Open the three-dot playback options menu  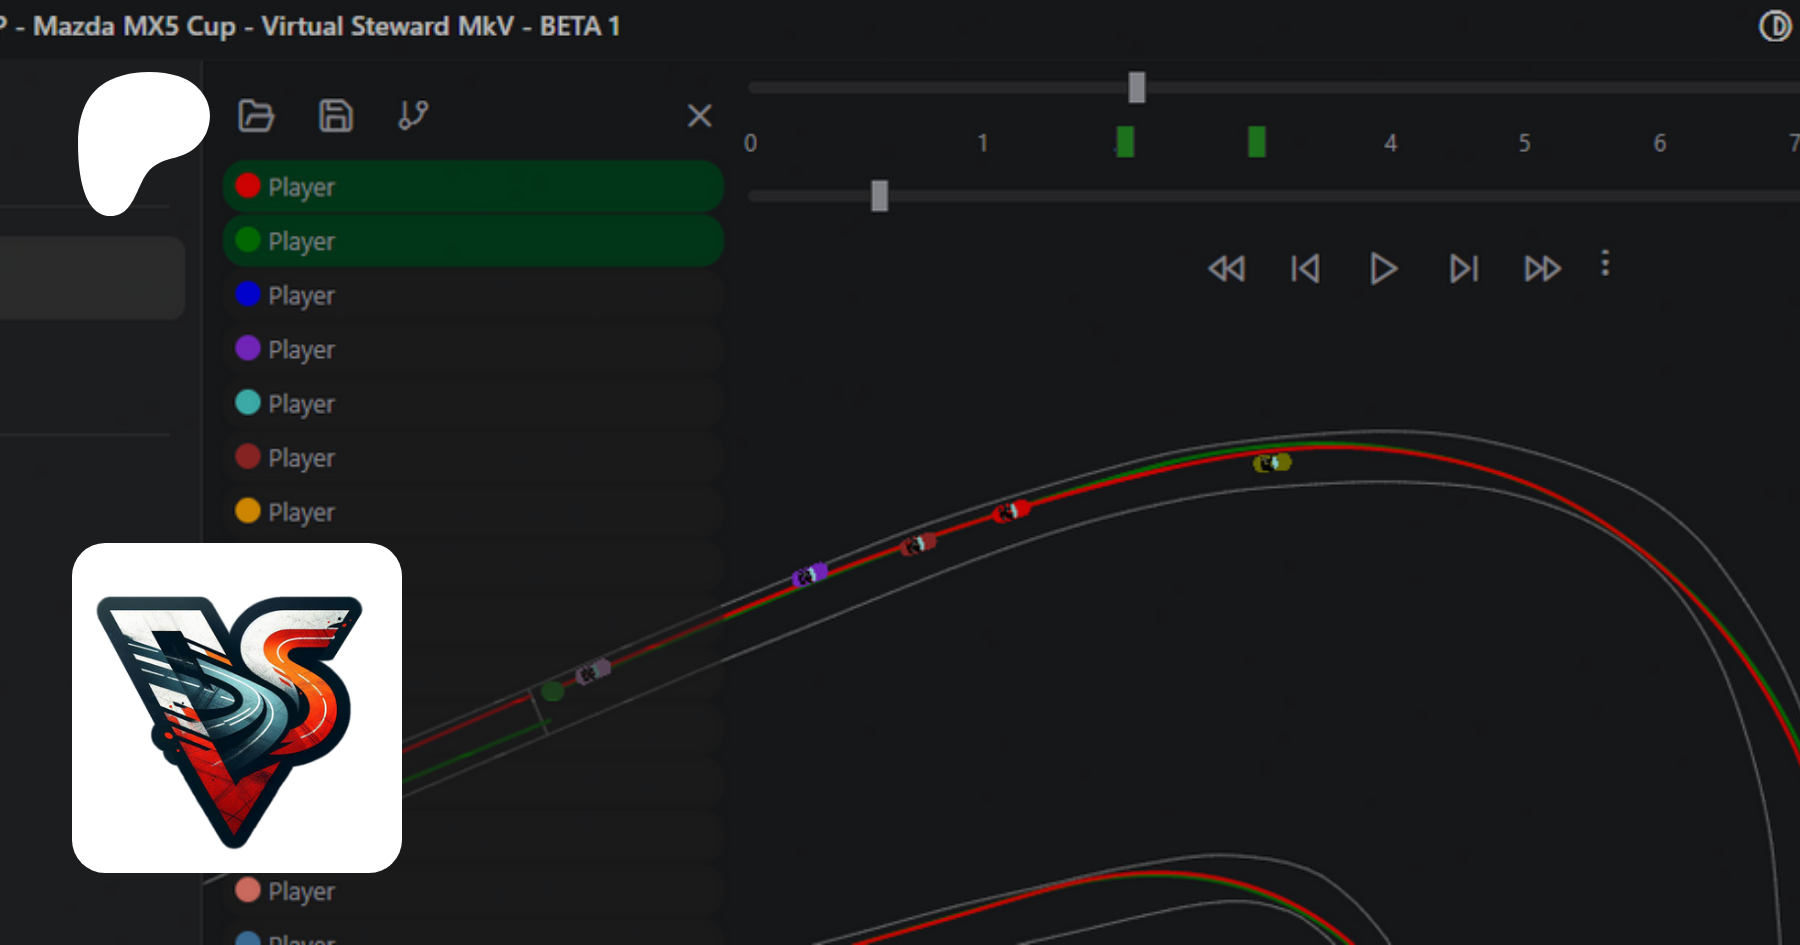[1605, 264]
